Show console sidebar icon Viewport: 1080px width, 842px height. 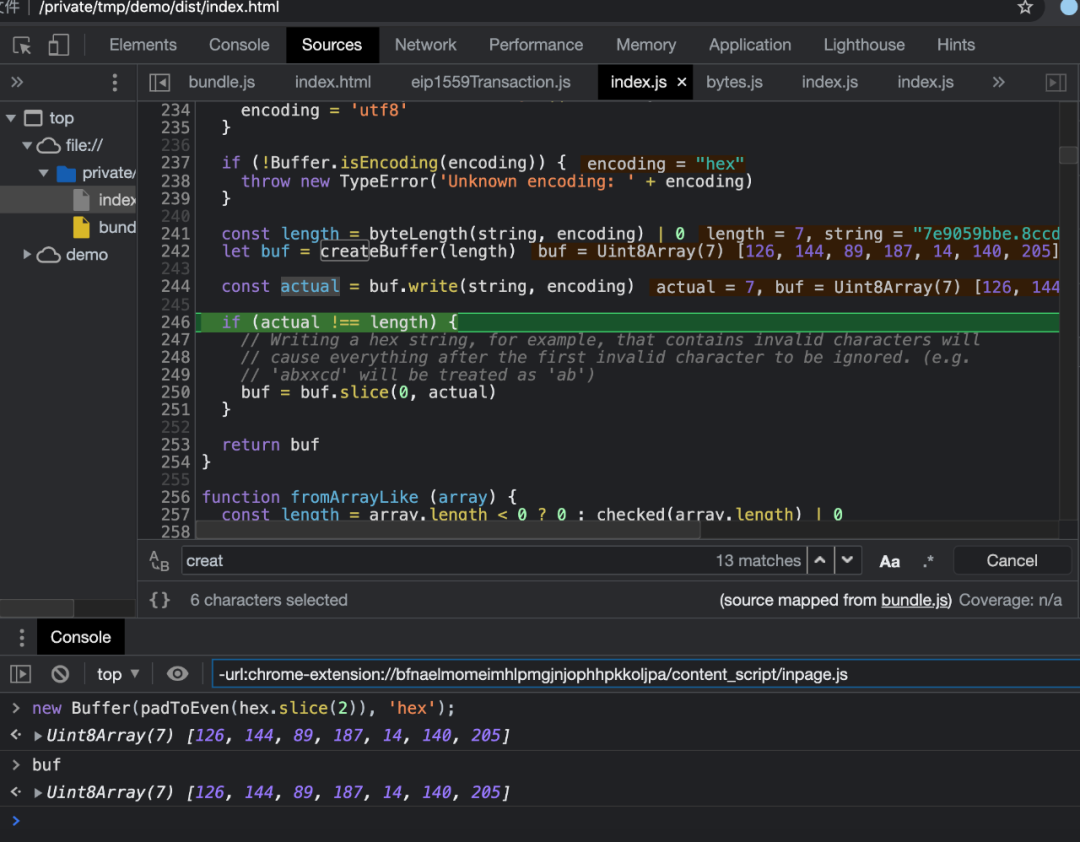[x=21, y=674]
